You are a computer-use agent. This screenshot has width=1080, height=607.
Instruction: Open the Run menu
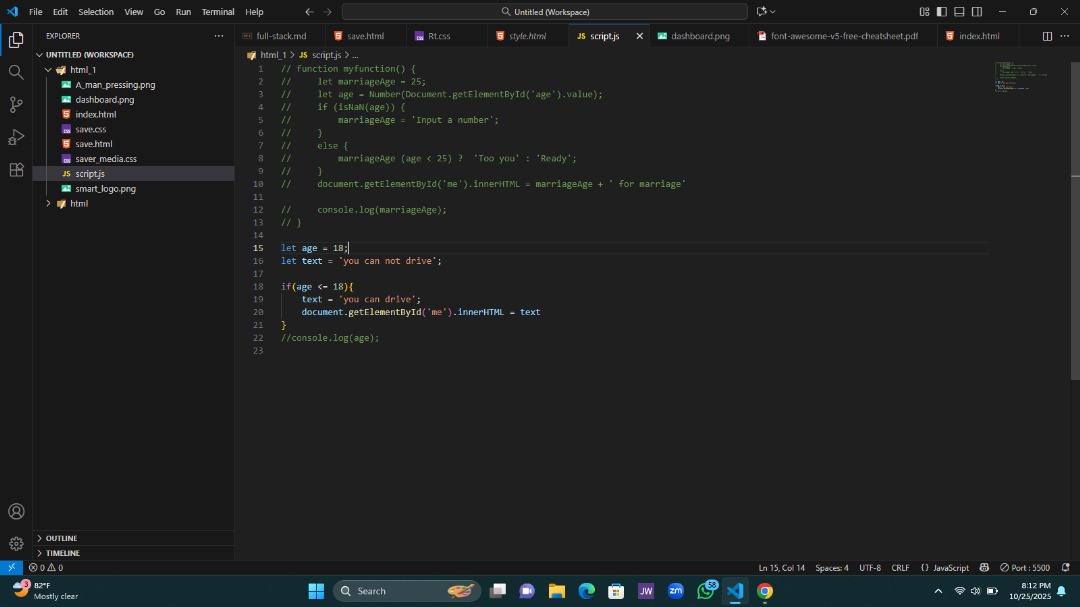point(183,12)
